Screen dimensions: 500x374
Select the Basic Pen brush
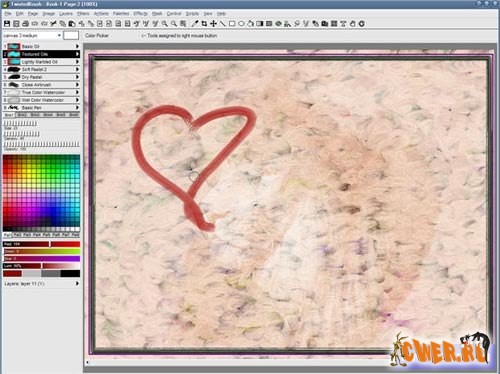[41, 108]
